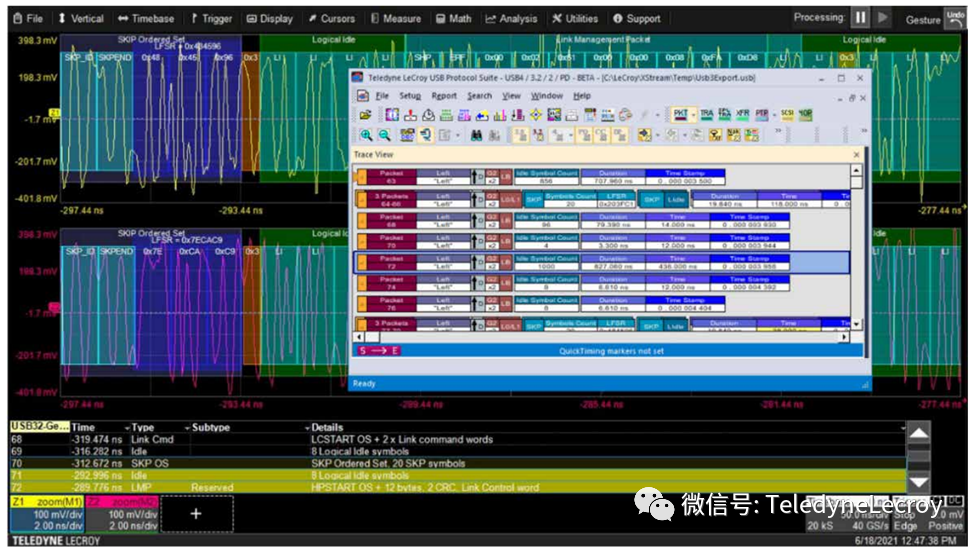Click the Zoom Out magnifier icon
Screen dimensions: 975x550
click(383, 135)
